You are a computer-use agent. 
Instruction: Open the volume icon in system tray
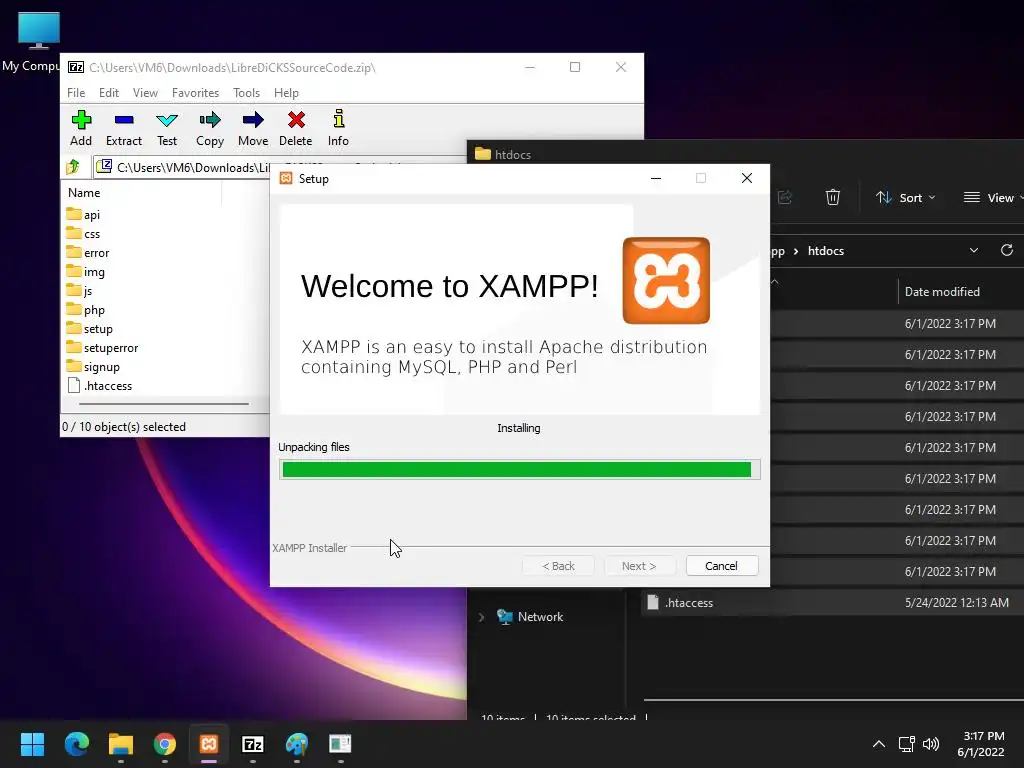click(x=931, y=744)
